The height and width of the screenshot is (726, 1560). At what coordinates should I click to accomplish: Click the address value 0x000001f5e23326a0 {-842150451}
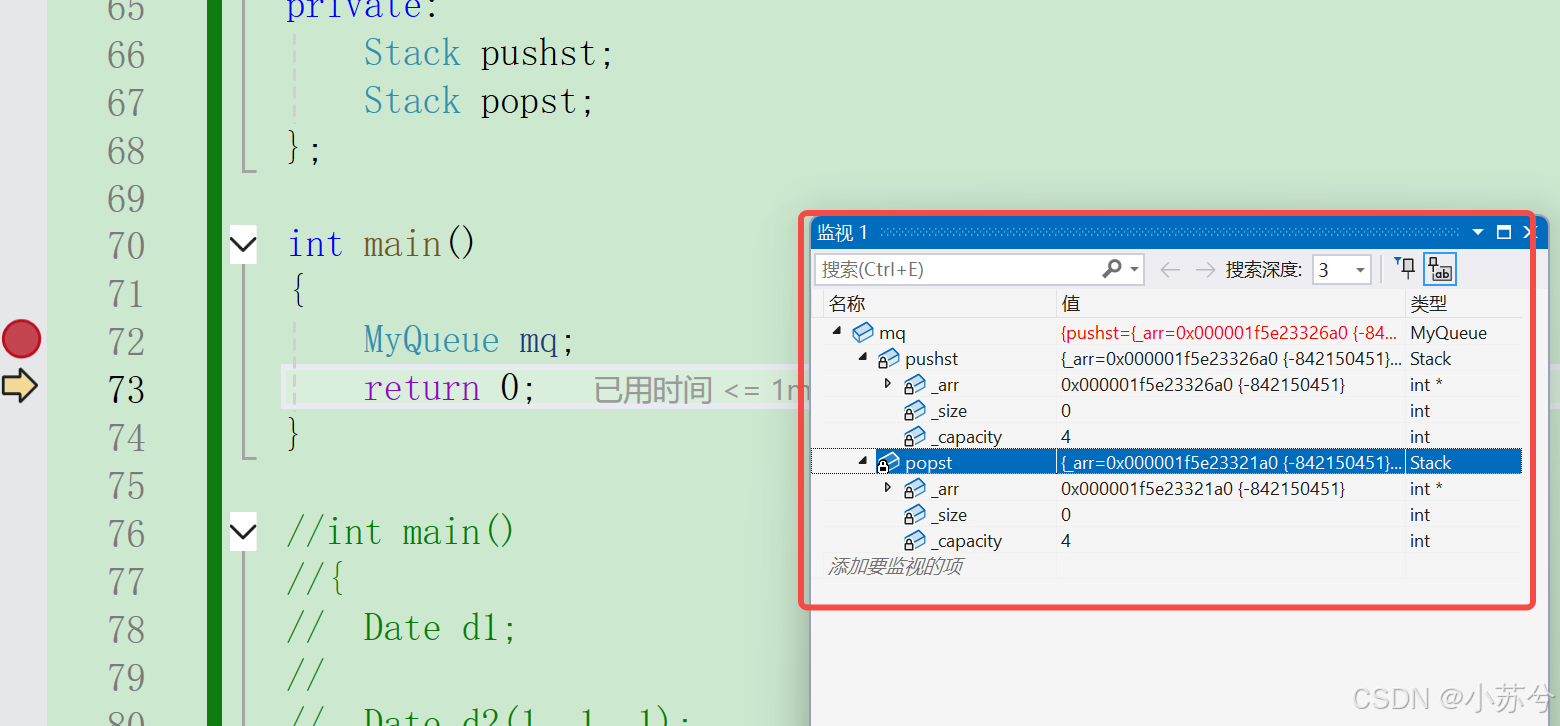tap(1203, 385)
